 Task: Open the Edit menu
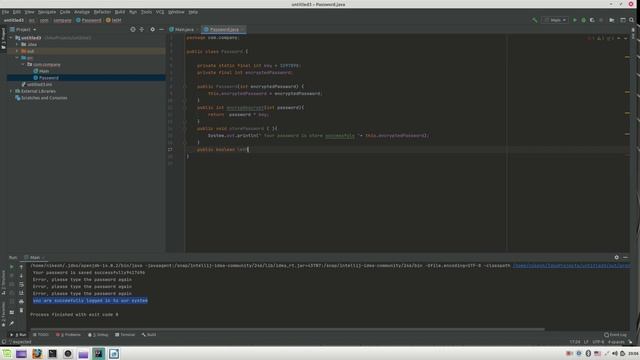tap(17, 12)
